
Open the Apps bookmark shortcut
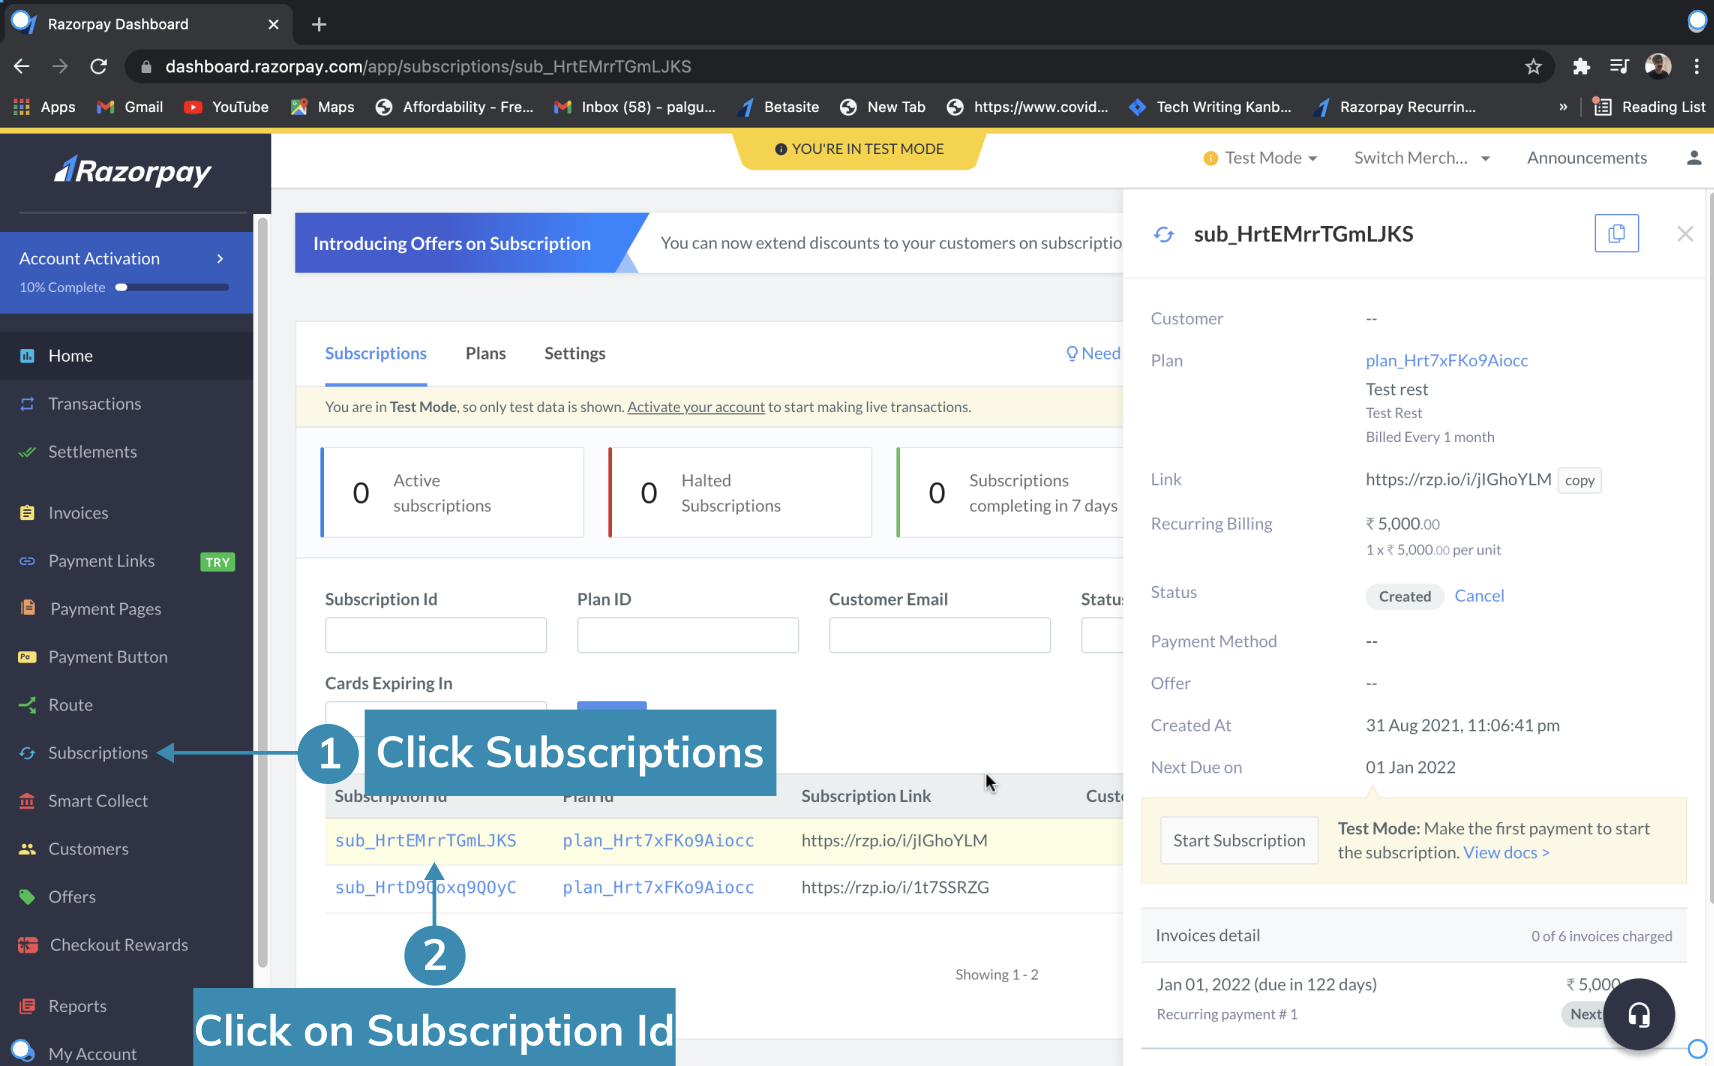(45, 107)
